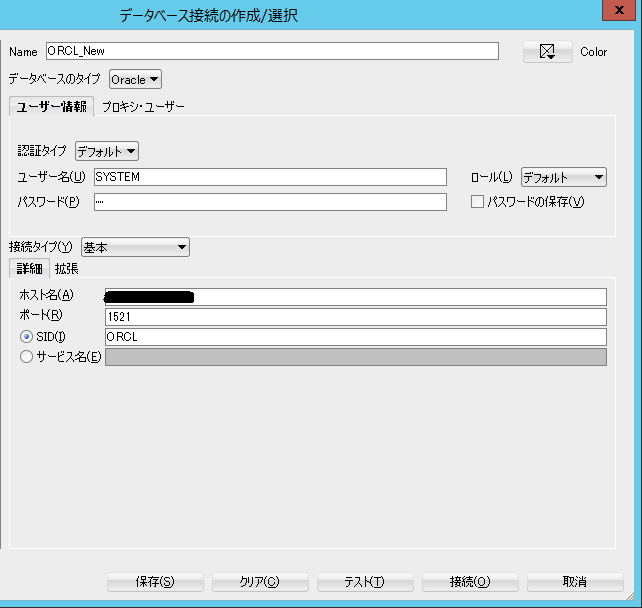
Task: Click the パスワード input field
Action: point(270,202)
